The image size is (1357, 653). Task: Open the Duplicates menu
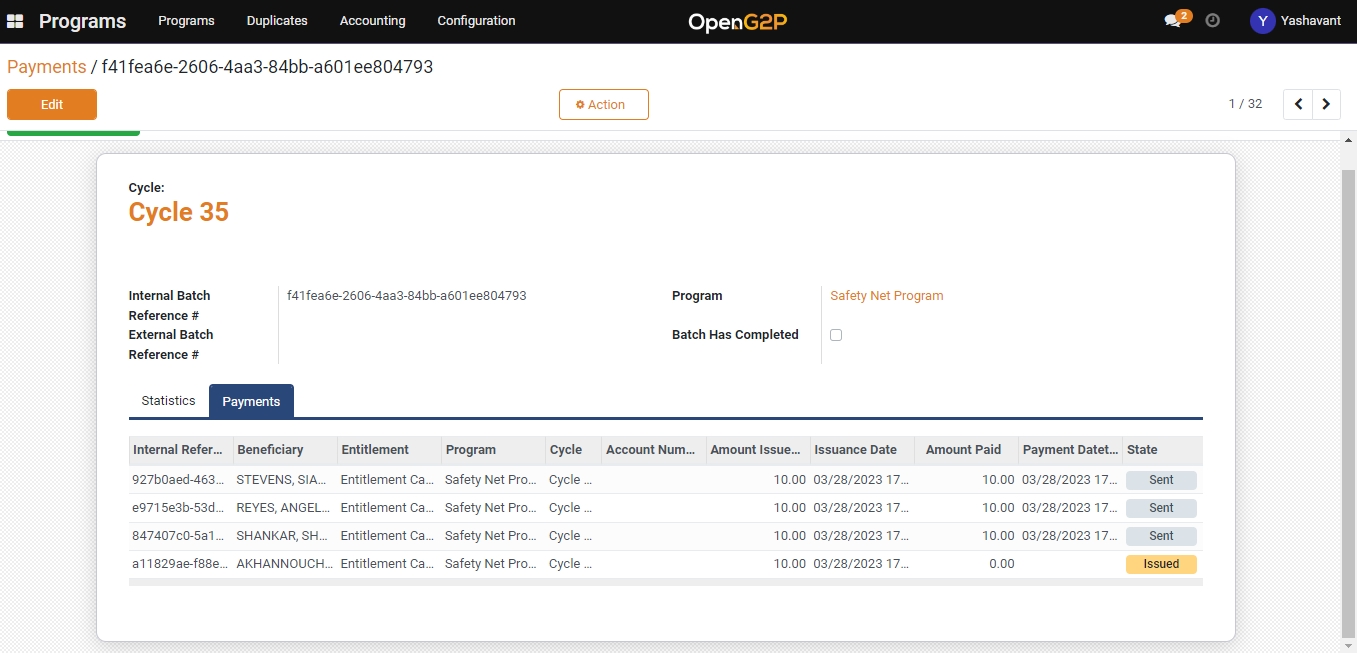pyautogui.click(x=277, y=21)
